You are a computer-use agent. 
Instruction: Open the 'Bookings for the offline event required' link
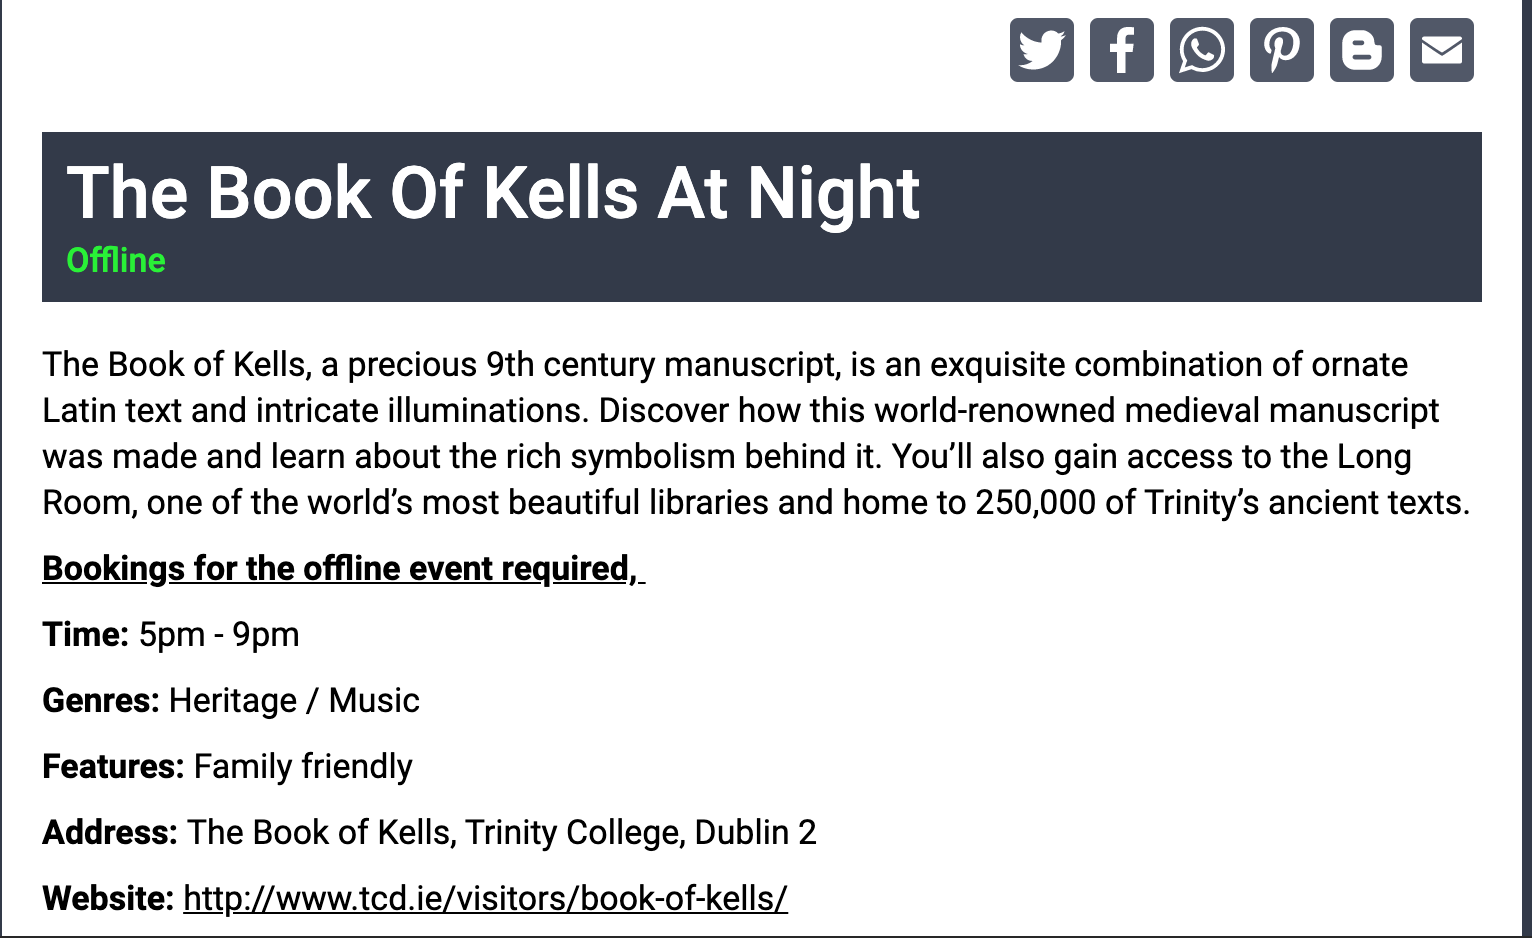tap(343, 568)
